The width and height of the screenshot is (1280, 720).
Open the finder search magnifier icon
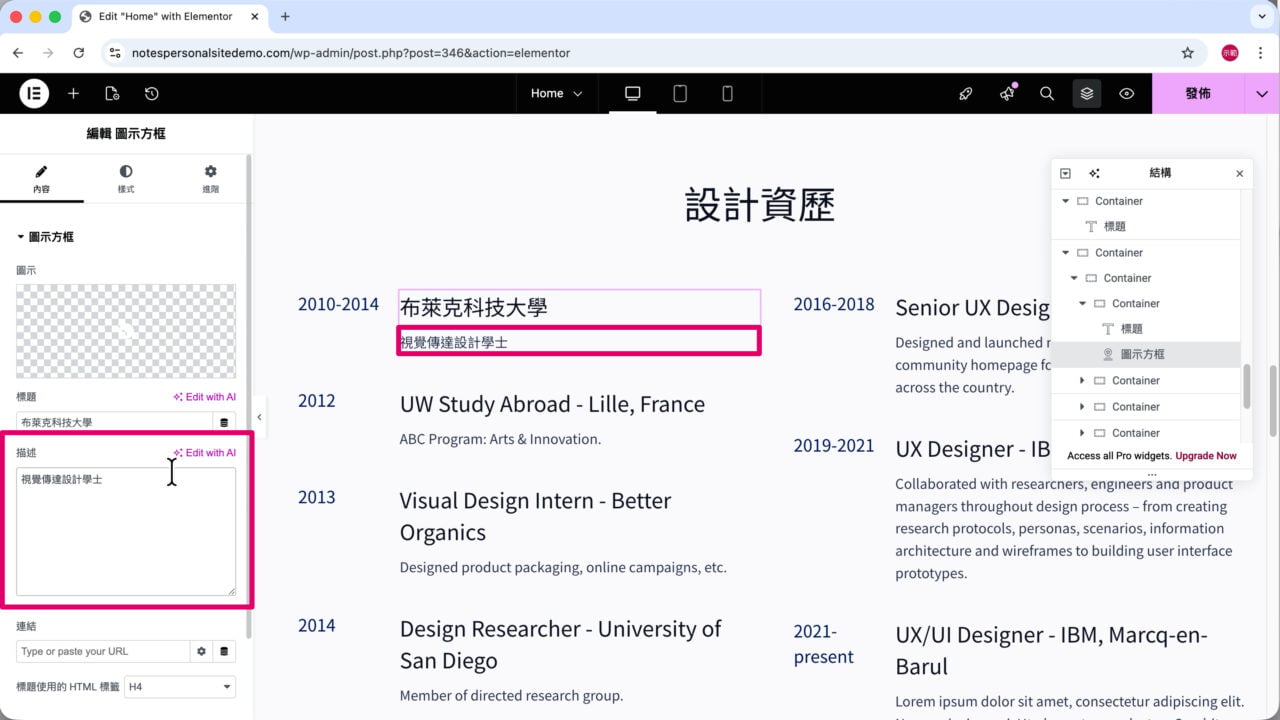point(1047,93)
